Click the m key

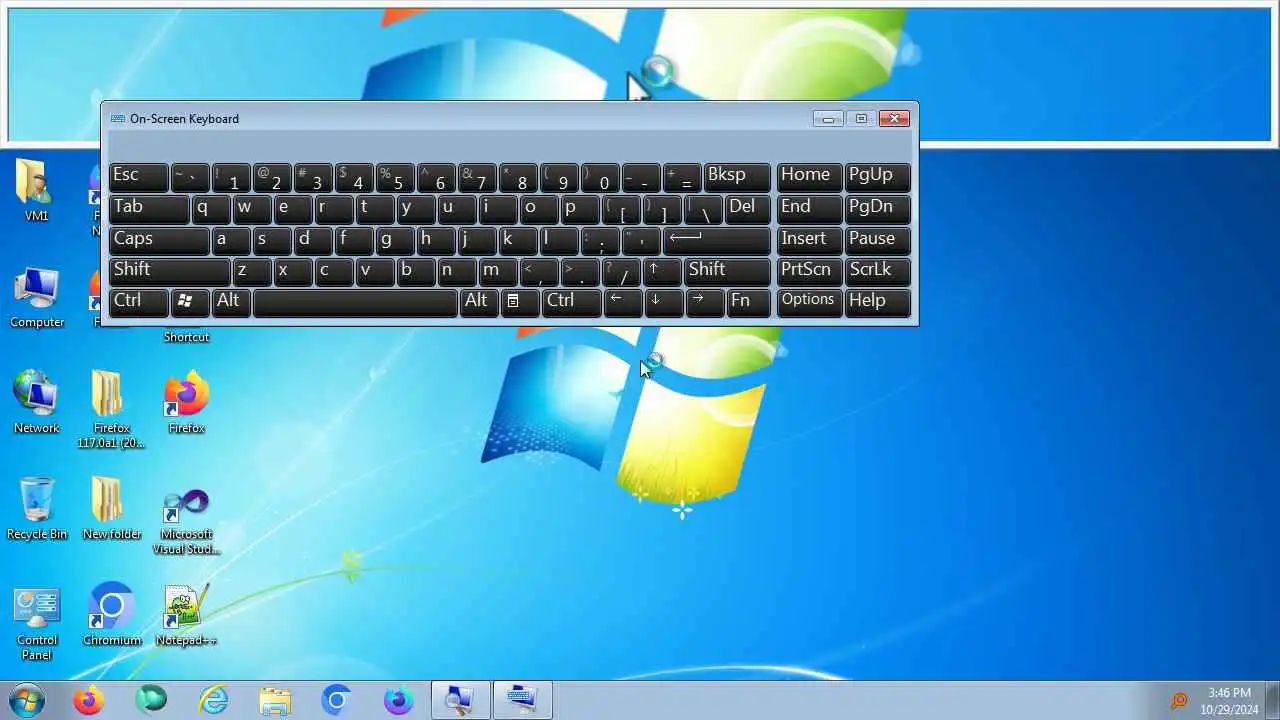click(498, 271)
